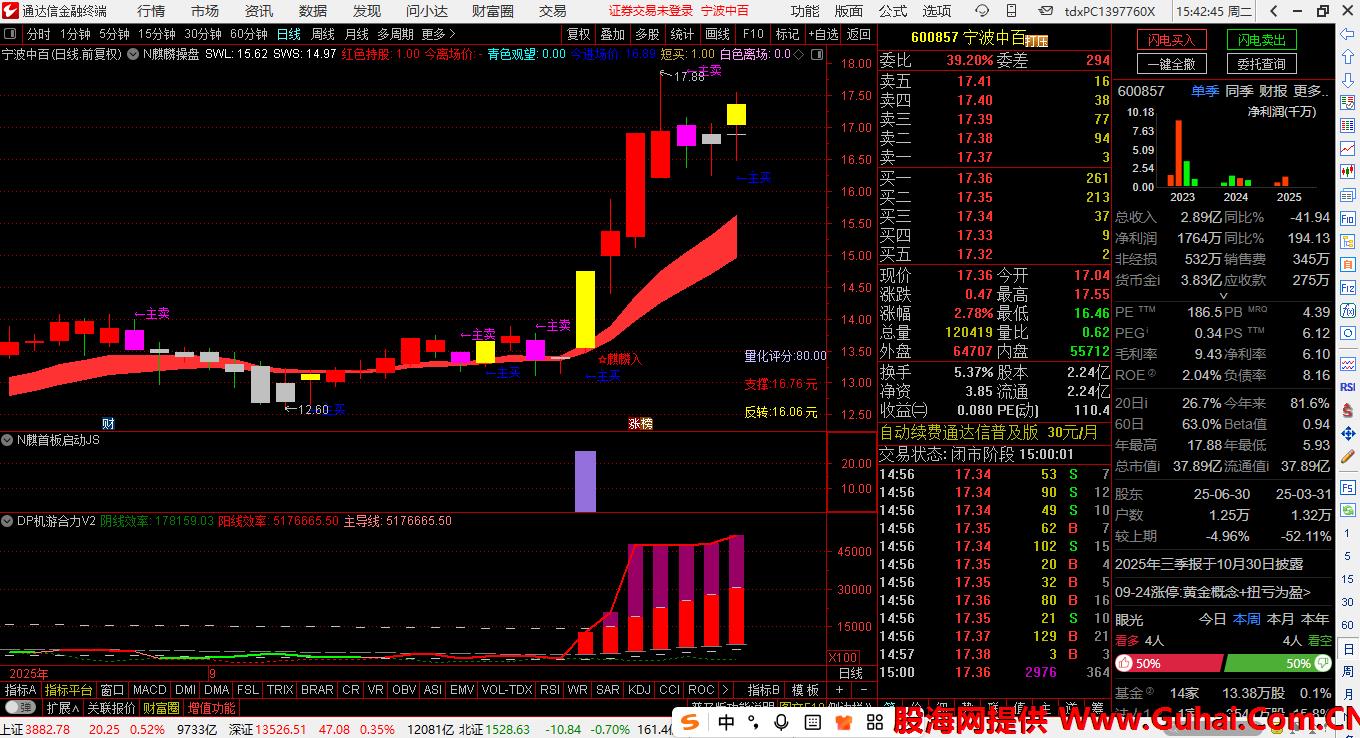
Task: Open the 行情 menu
Action: point(151,11)
